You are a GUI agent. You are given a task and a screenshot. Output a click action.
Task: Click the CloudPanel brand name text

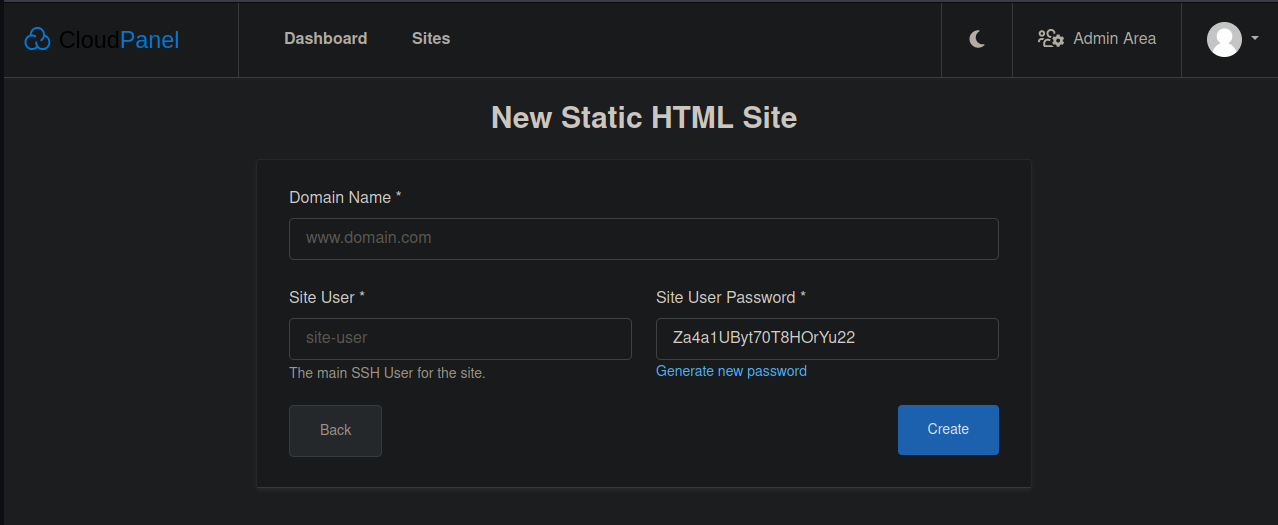pos(119,40)
